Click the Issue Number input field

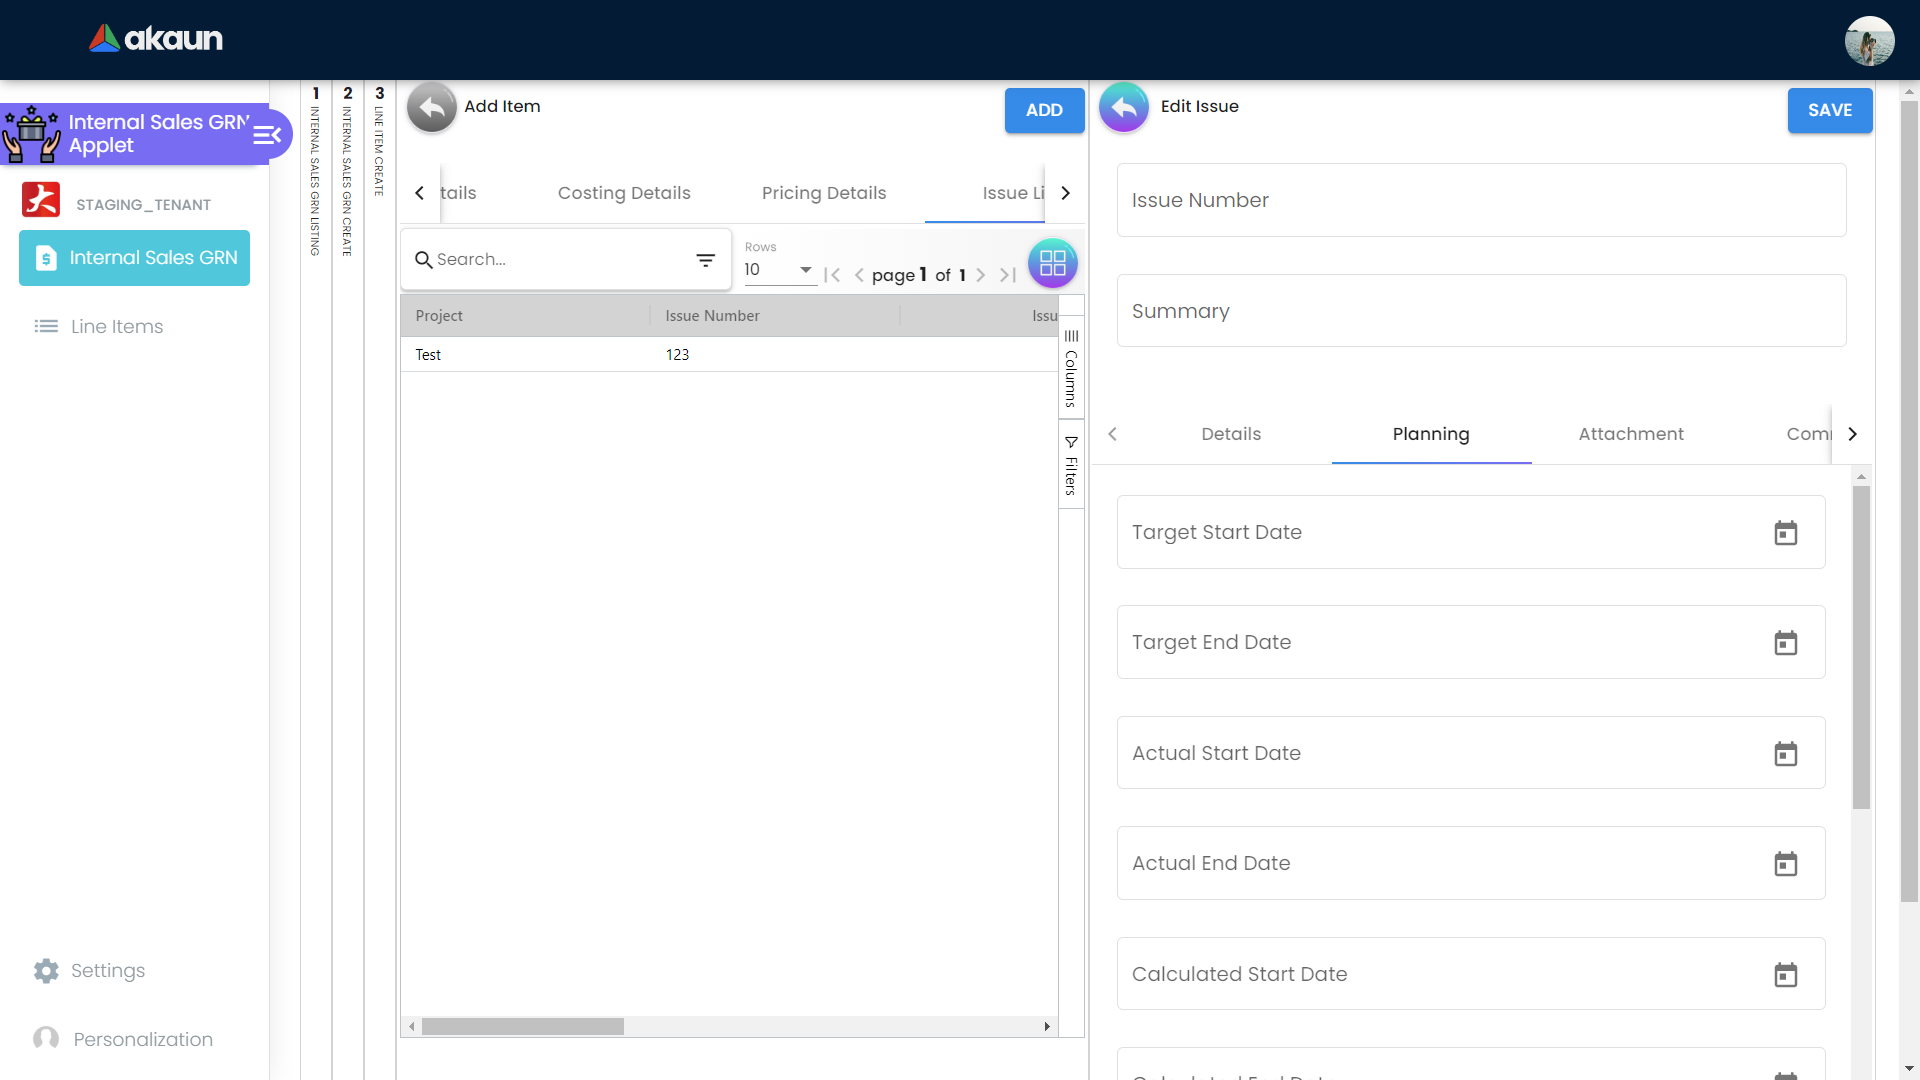1480,200
